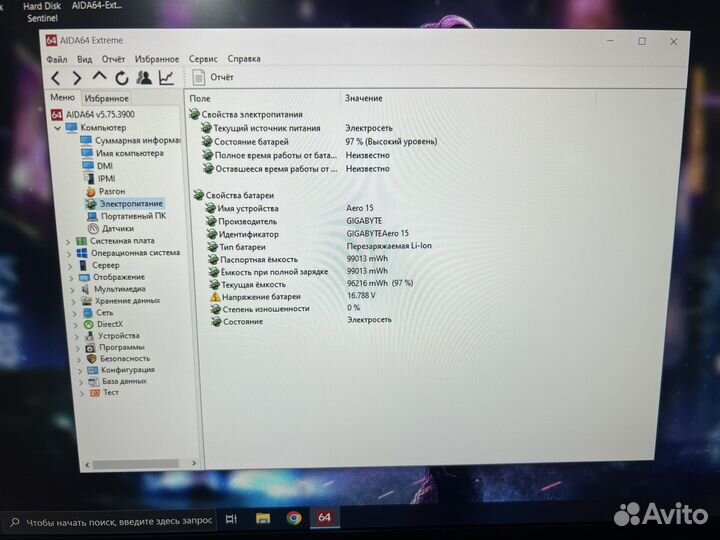Click the Устройства tree icon
The width and height of the screenshot is (720, 540).
click(x=90, y=336)
